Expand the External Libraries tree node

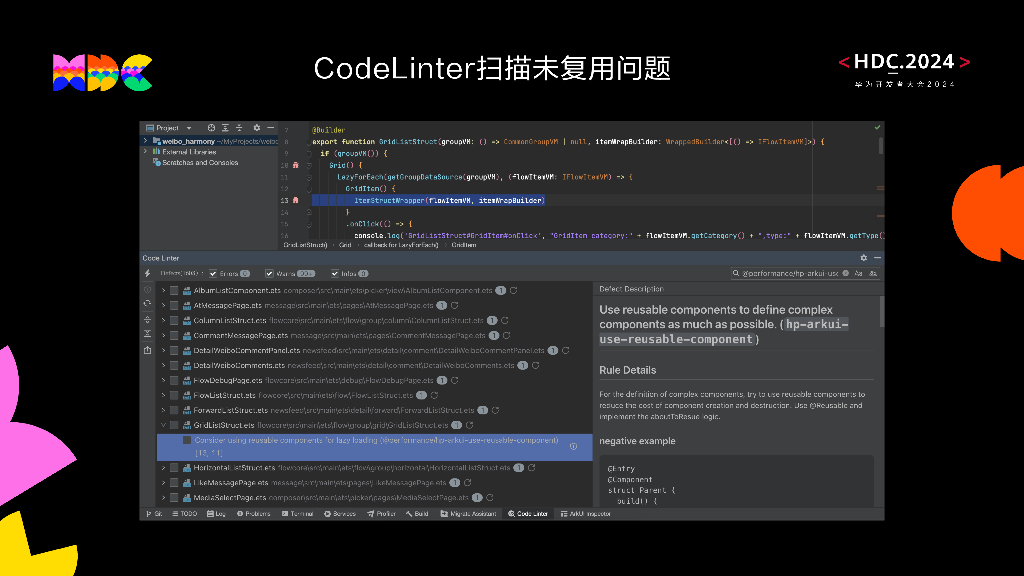tap(145, 150)
